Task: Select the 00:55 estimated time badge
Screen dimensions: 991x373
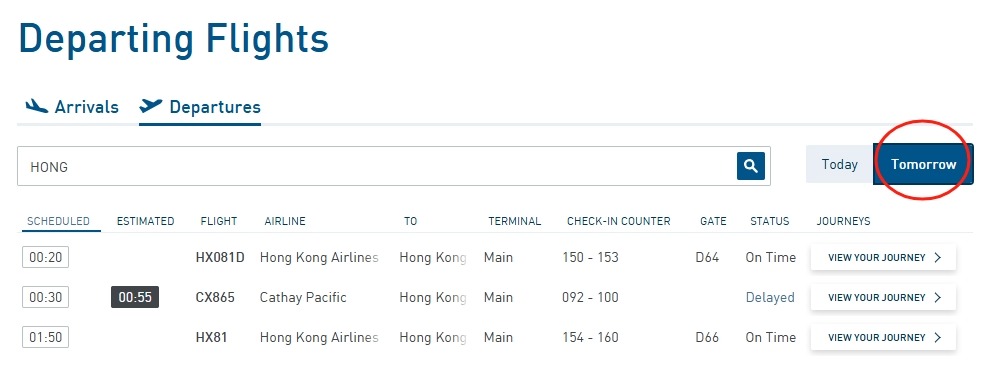Action: coord(135,297)
